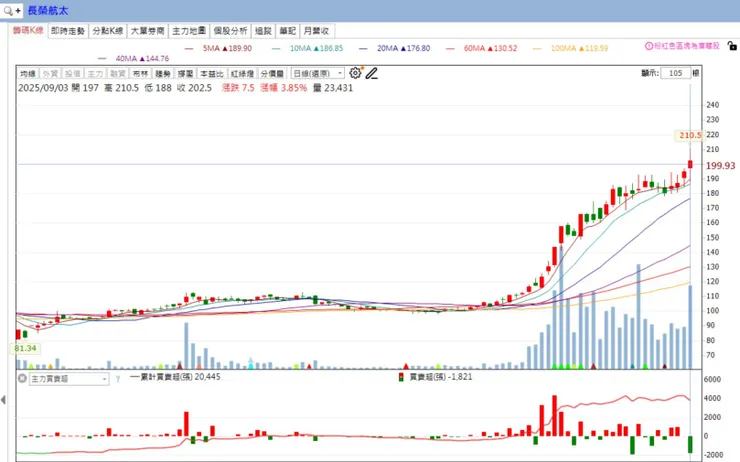740x462 pixels.
Task: Click the 210.5 high price label
Action: point(690,135)
